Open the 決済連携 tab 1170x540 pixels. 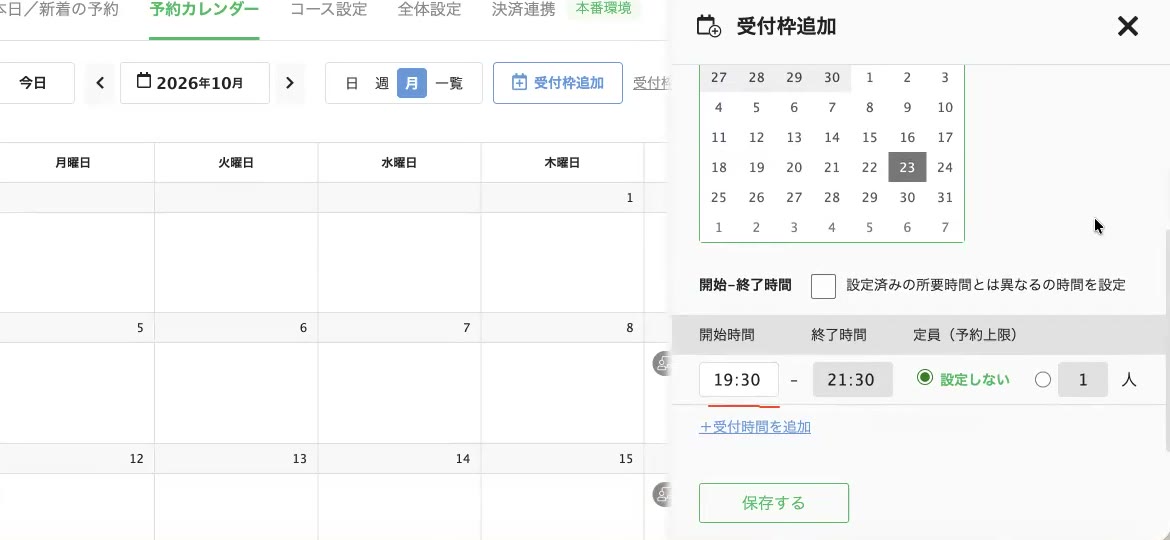point(524,10)
